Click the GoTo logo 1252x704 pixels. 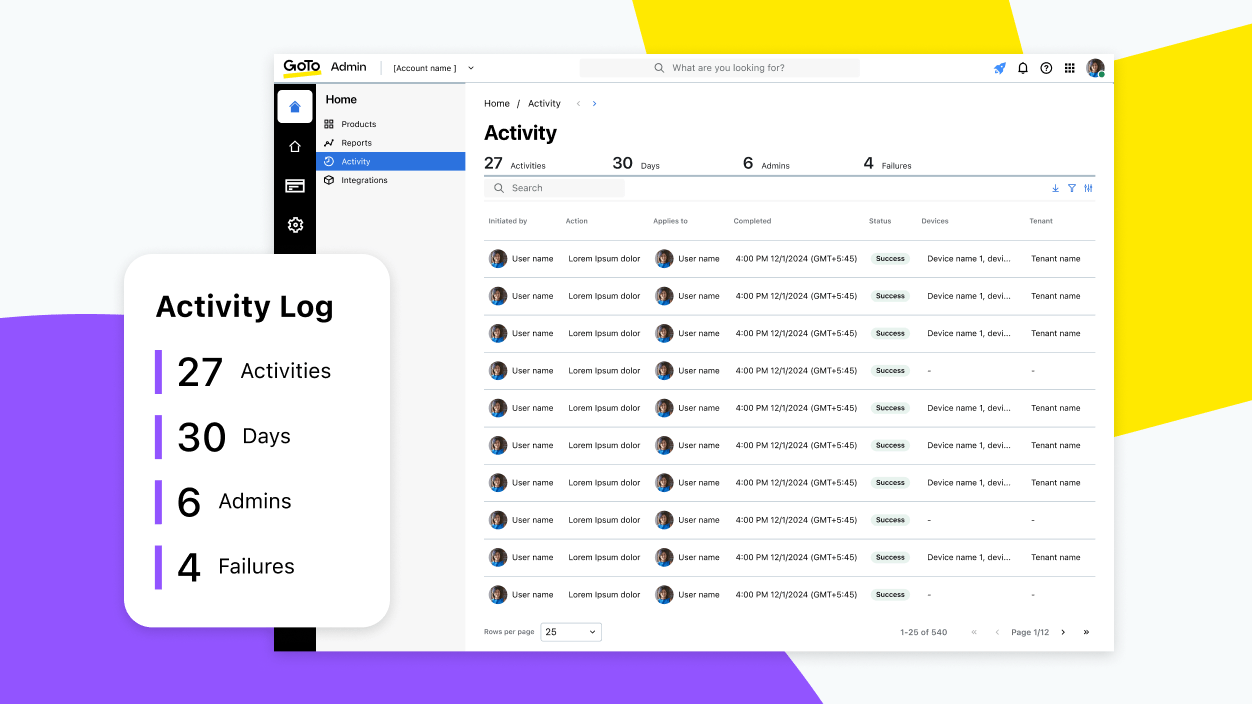(301, 67)
